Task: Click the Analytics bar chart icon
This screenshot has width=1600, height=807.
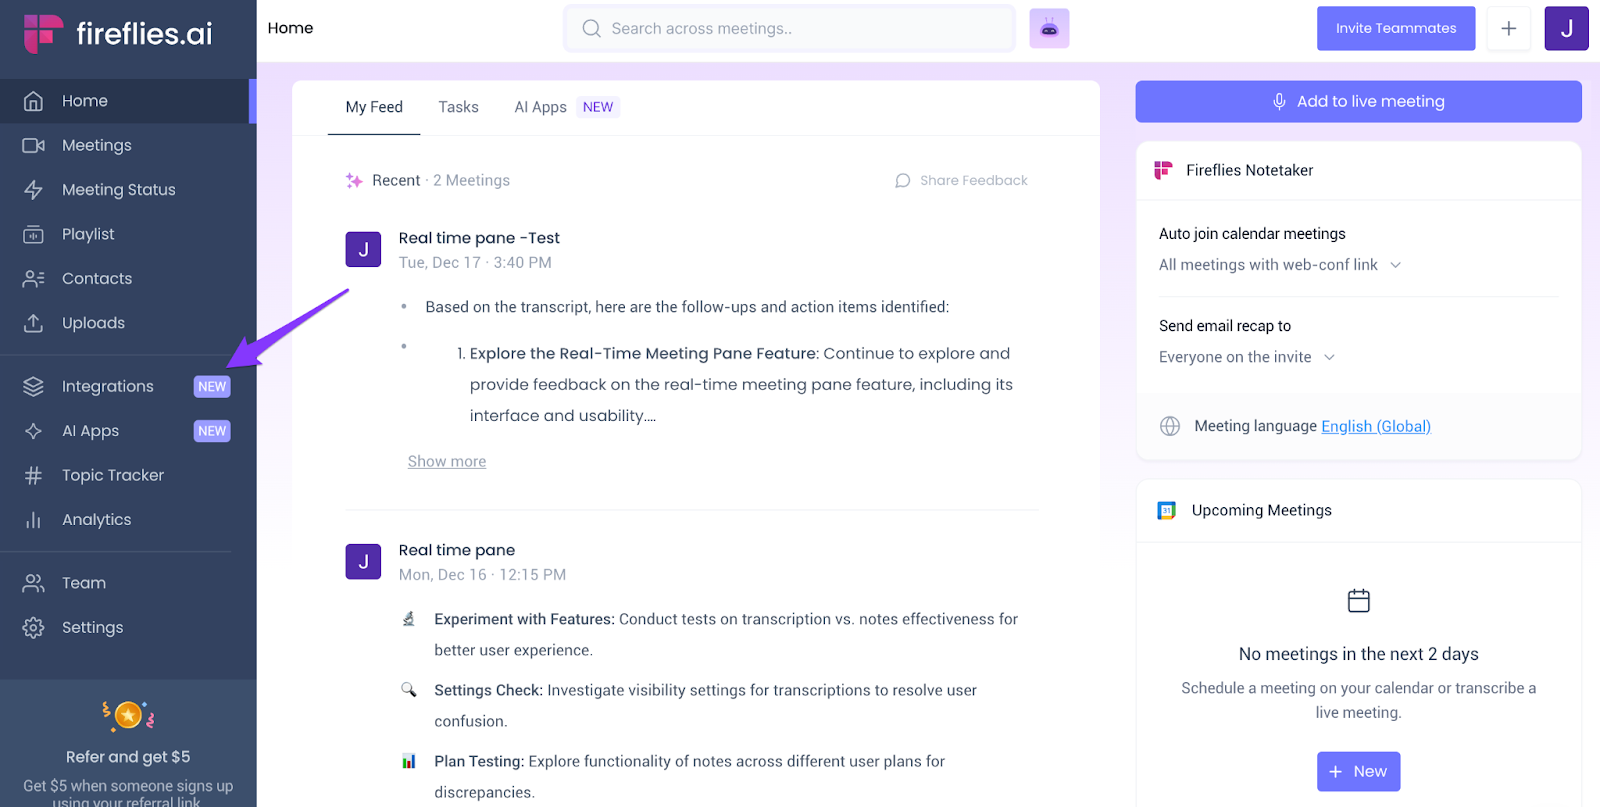Action: [x=33, y=520]
